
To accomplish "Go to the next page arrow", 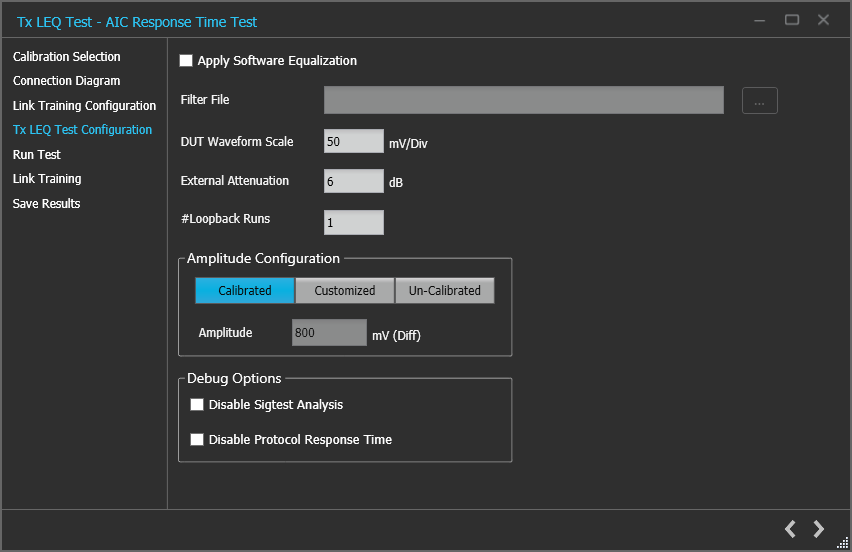I will (819, 529).
